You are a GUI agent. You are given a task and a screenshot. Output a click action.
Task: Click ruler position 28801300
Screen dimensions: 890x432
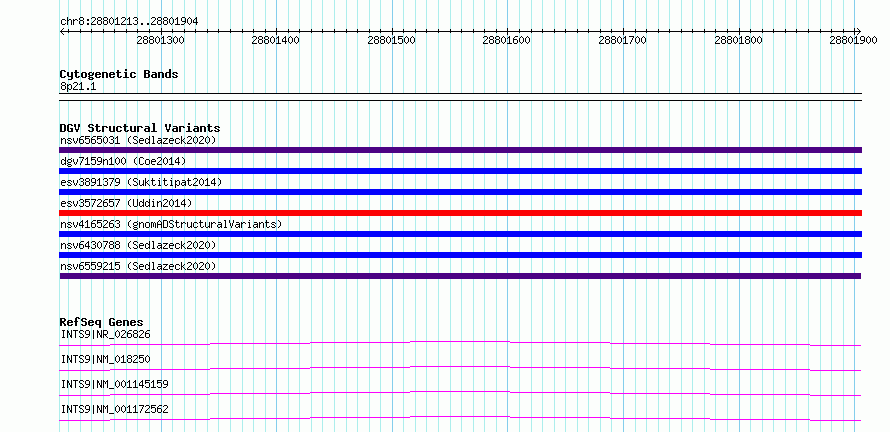tap(161, 41)
